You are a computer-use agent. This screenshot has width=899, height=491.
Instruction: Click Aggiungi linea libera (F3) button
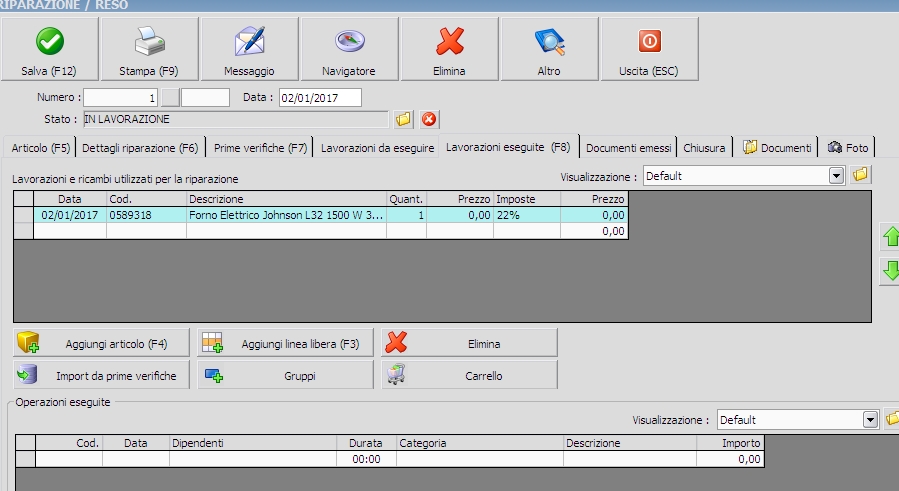[x=286, y=343]
